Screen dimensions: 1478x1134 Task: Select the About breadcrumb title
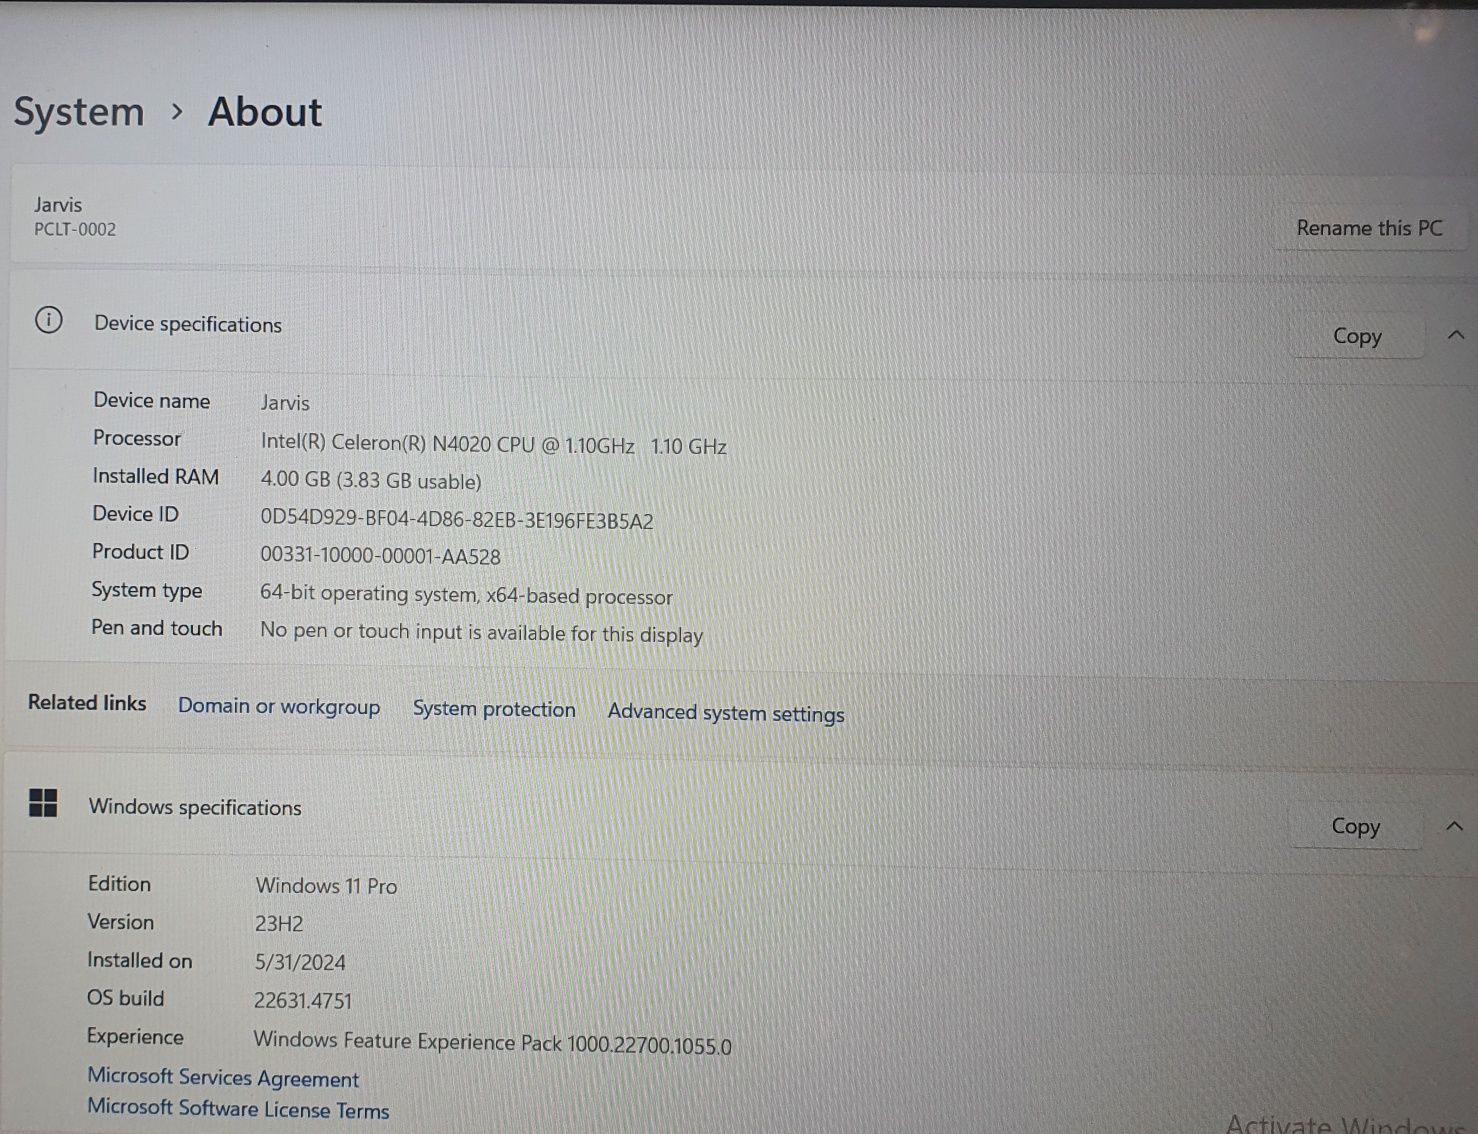(x=265, y=112)
